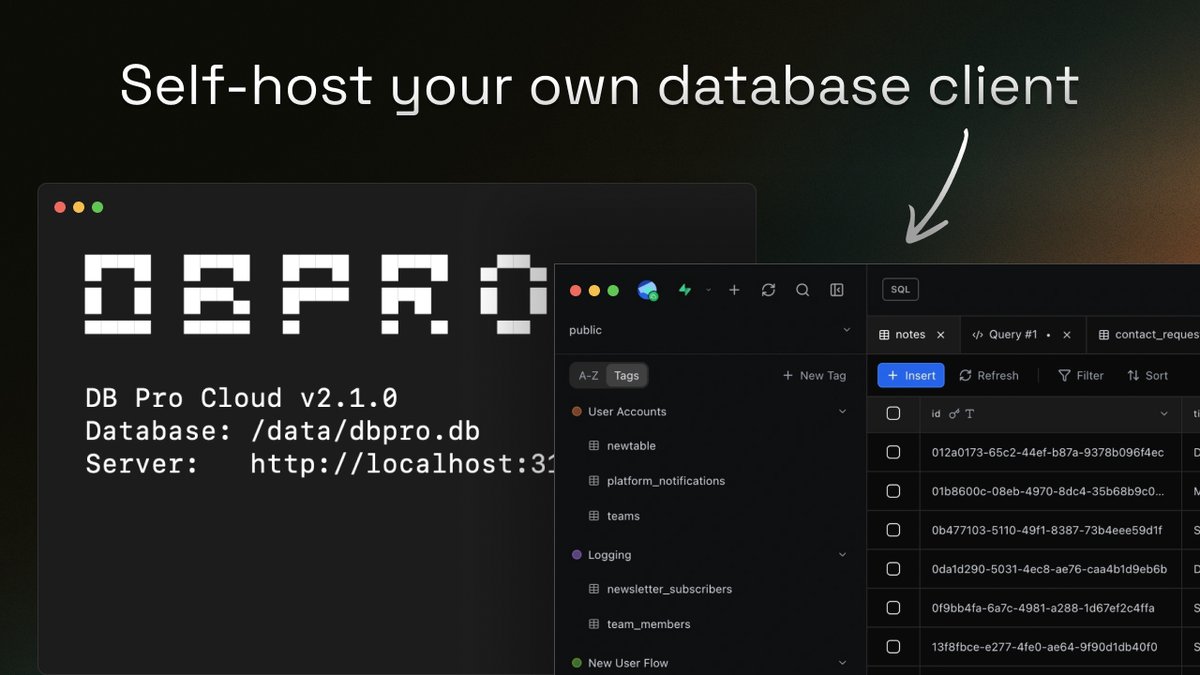Click the User Accounts orange tag dot
The width and height of the screenshot is (1200, 675).
[x=576, y=411]
